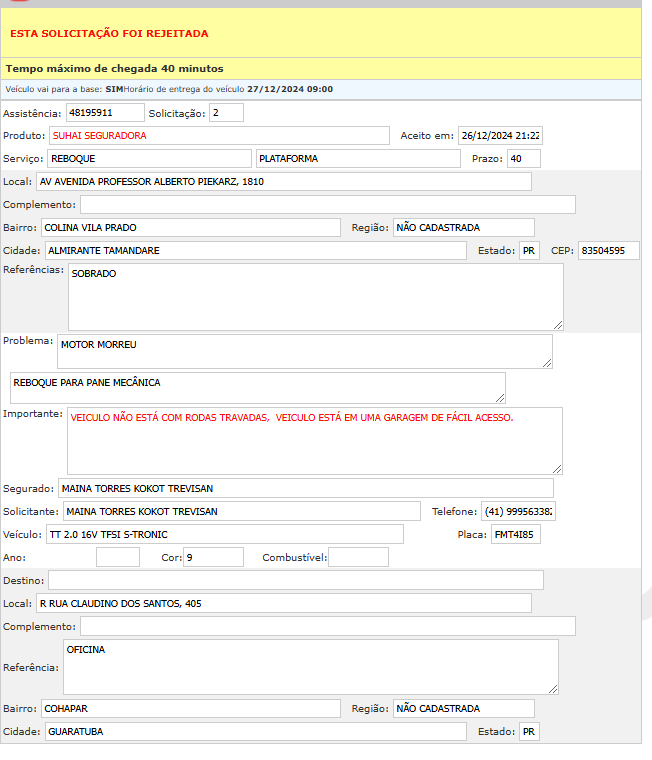Select the Cidade field showing GUARATUBA
This screenshot has width=652, height=760.
tap(255, 731)
